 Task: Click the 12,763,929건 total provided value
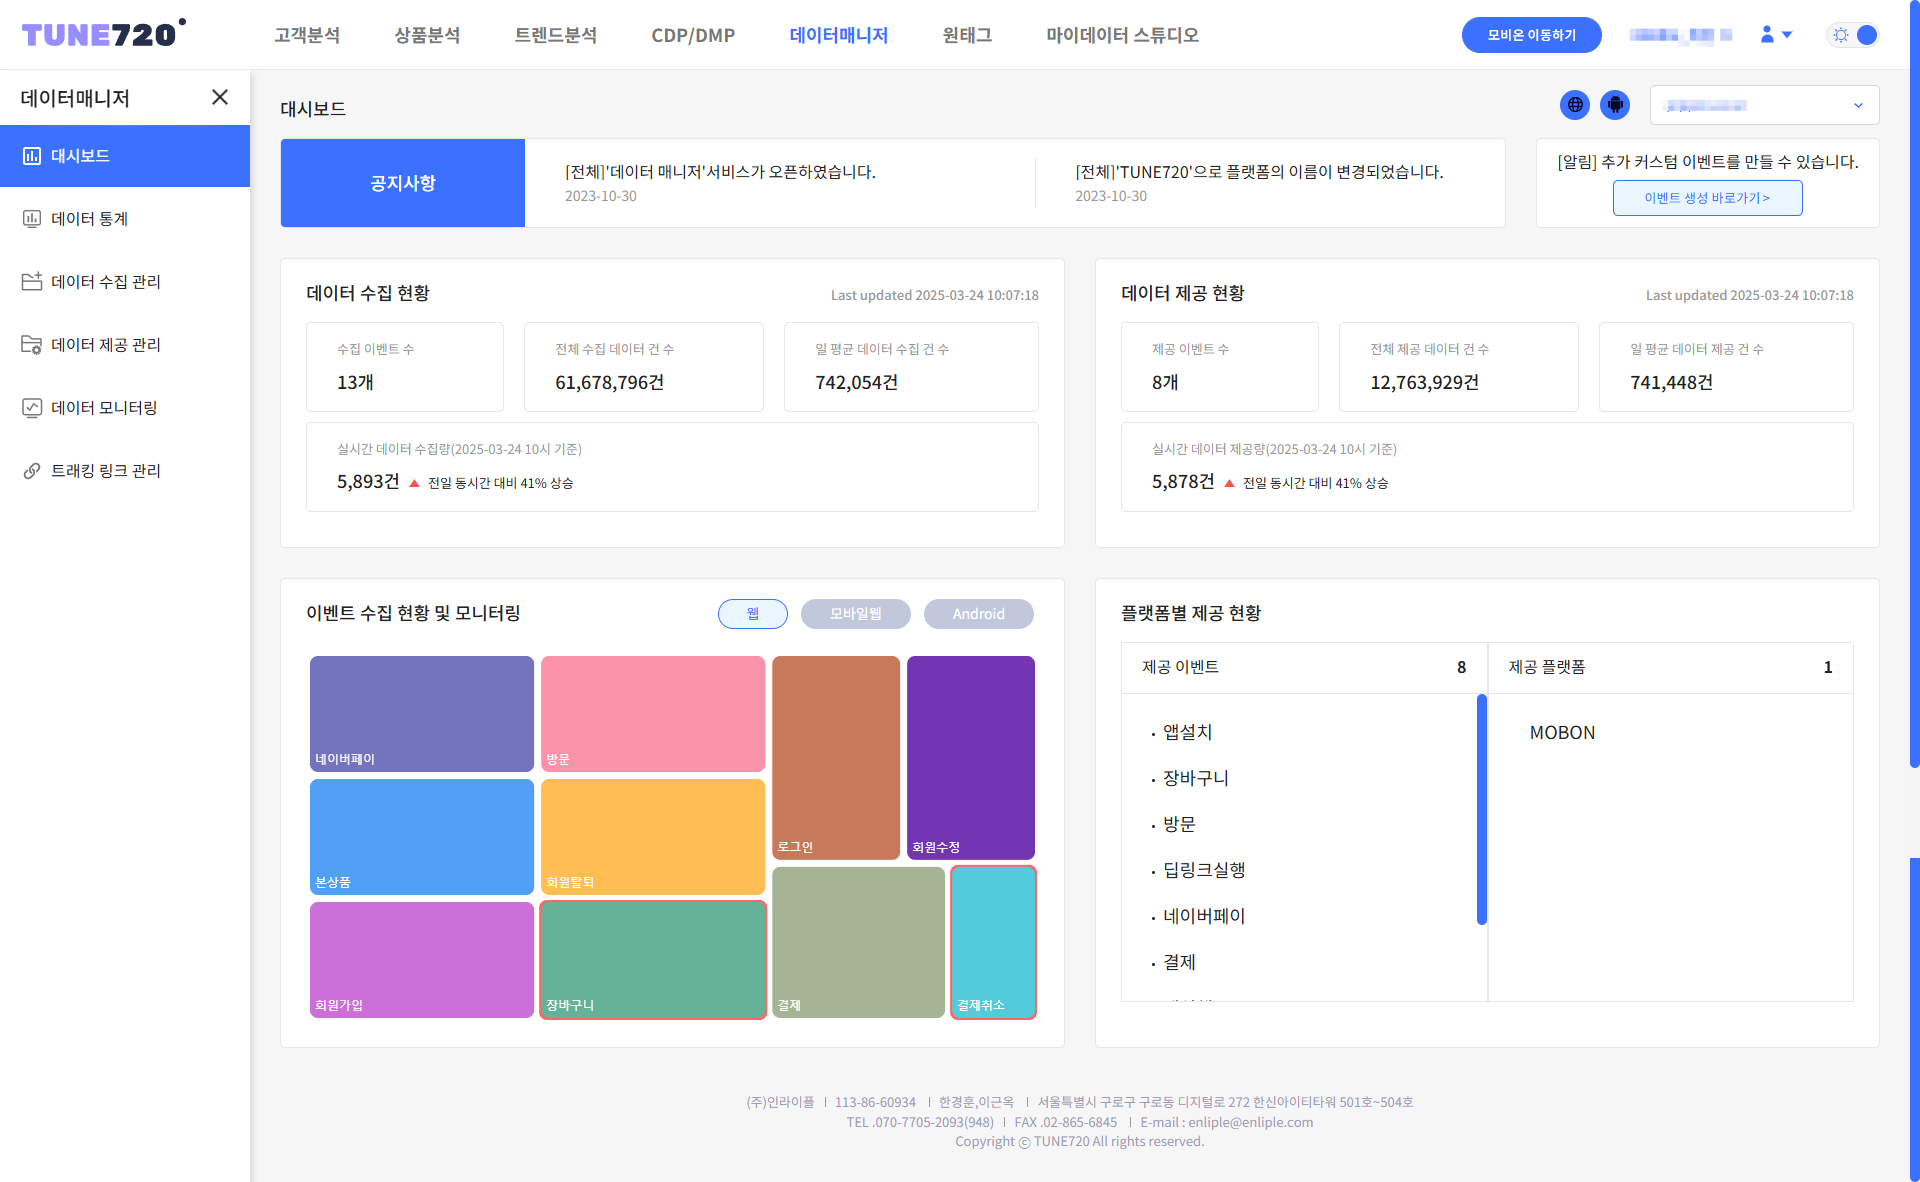pyautogui.click(x=1424, y=383)
